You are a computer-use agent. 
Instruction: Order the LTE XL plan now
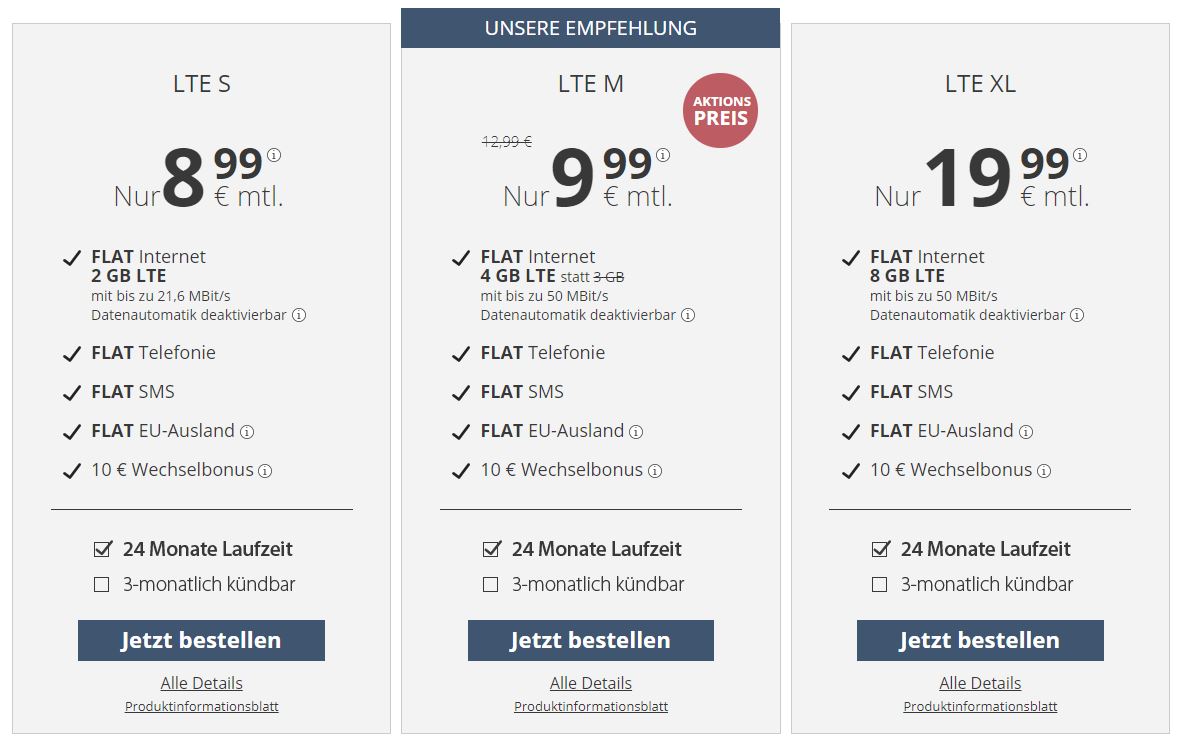(x=980, y=641)
